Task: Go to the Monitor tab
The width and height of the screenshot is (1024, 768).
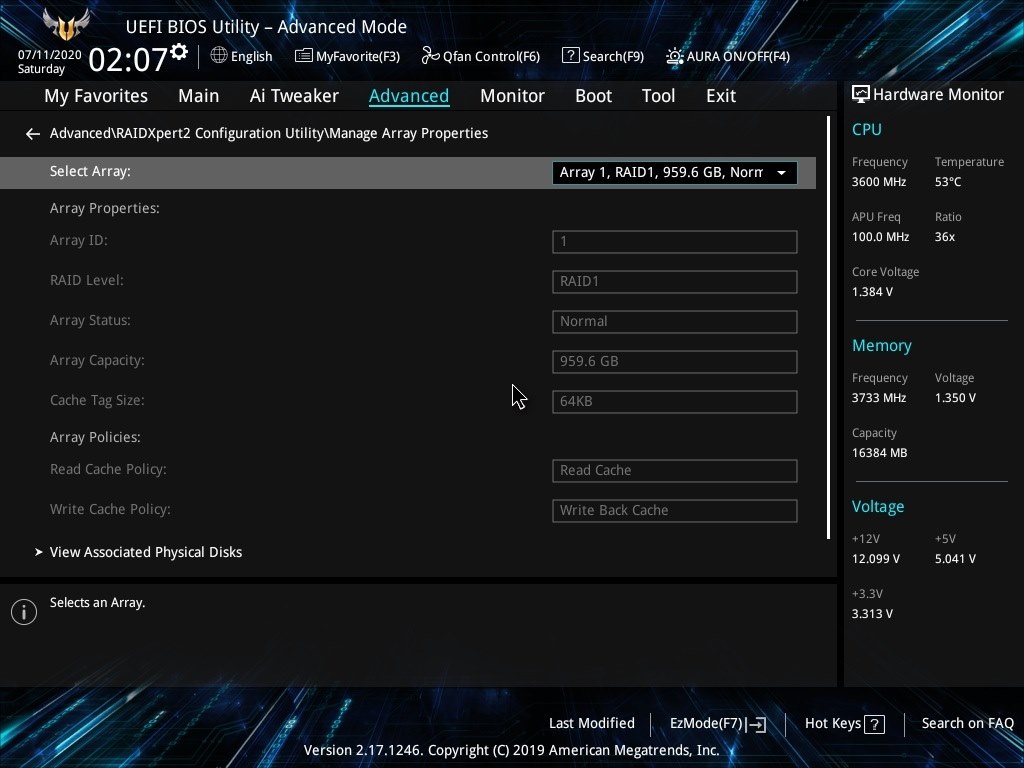Action: (512, 96)
